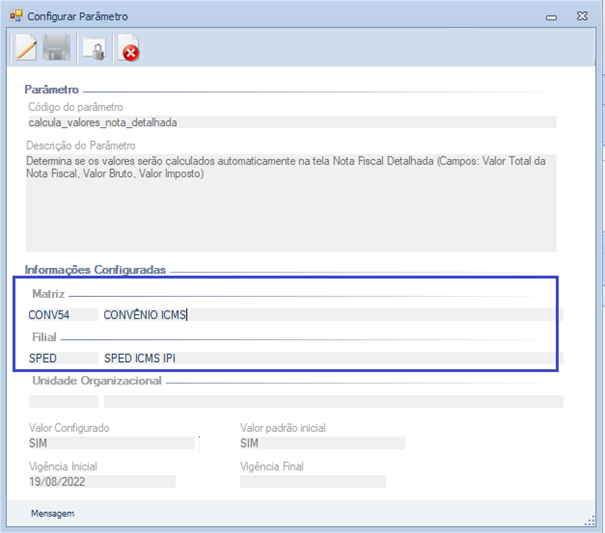Viewport: 605px width, 533px height.
Task: Click the Filial code field SPED
Action: 62,358
